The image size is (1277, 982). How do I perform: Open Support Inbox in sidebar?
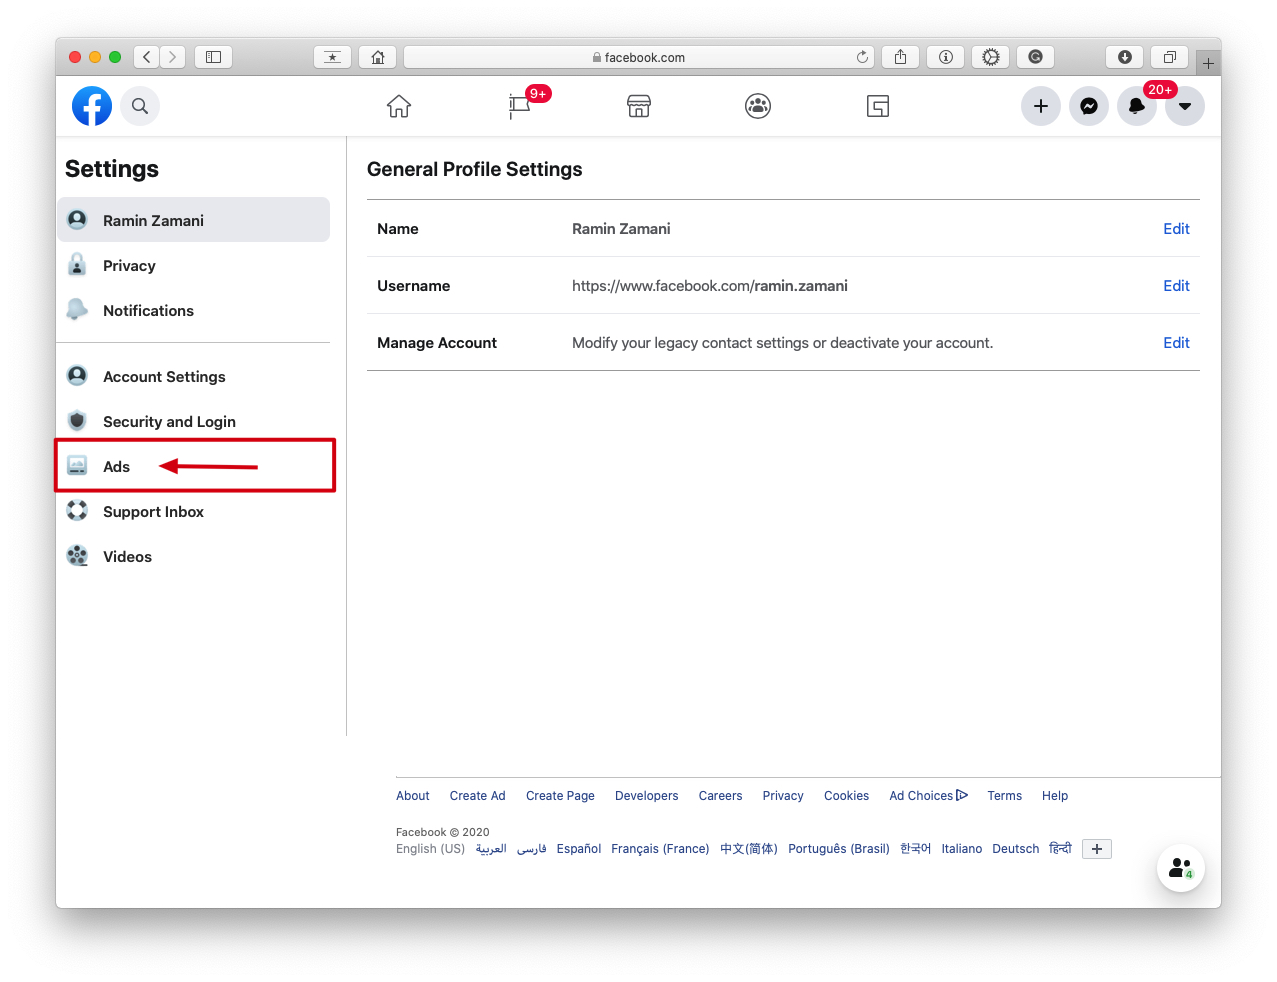point(193,512)
